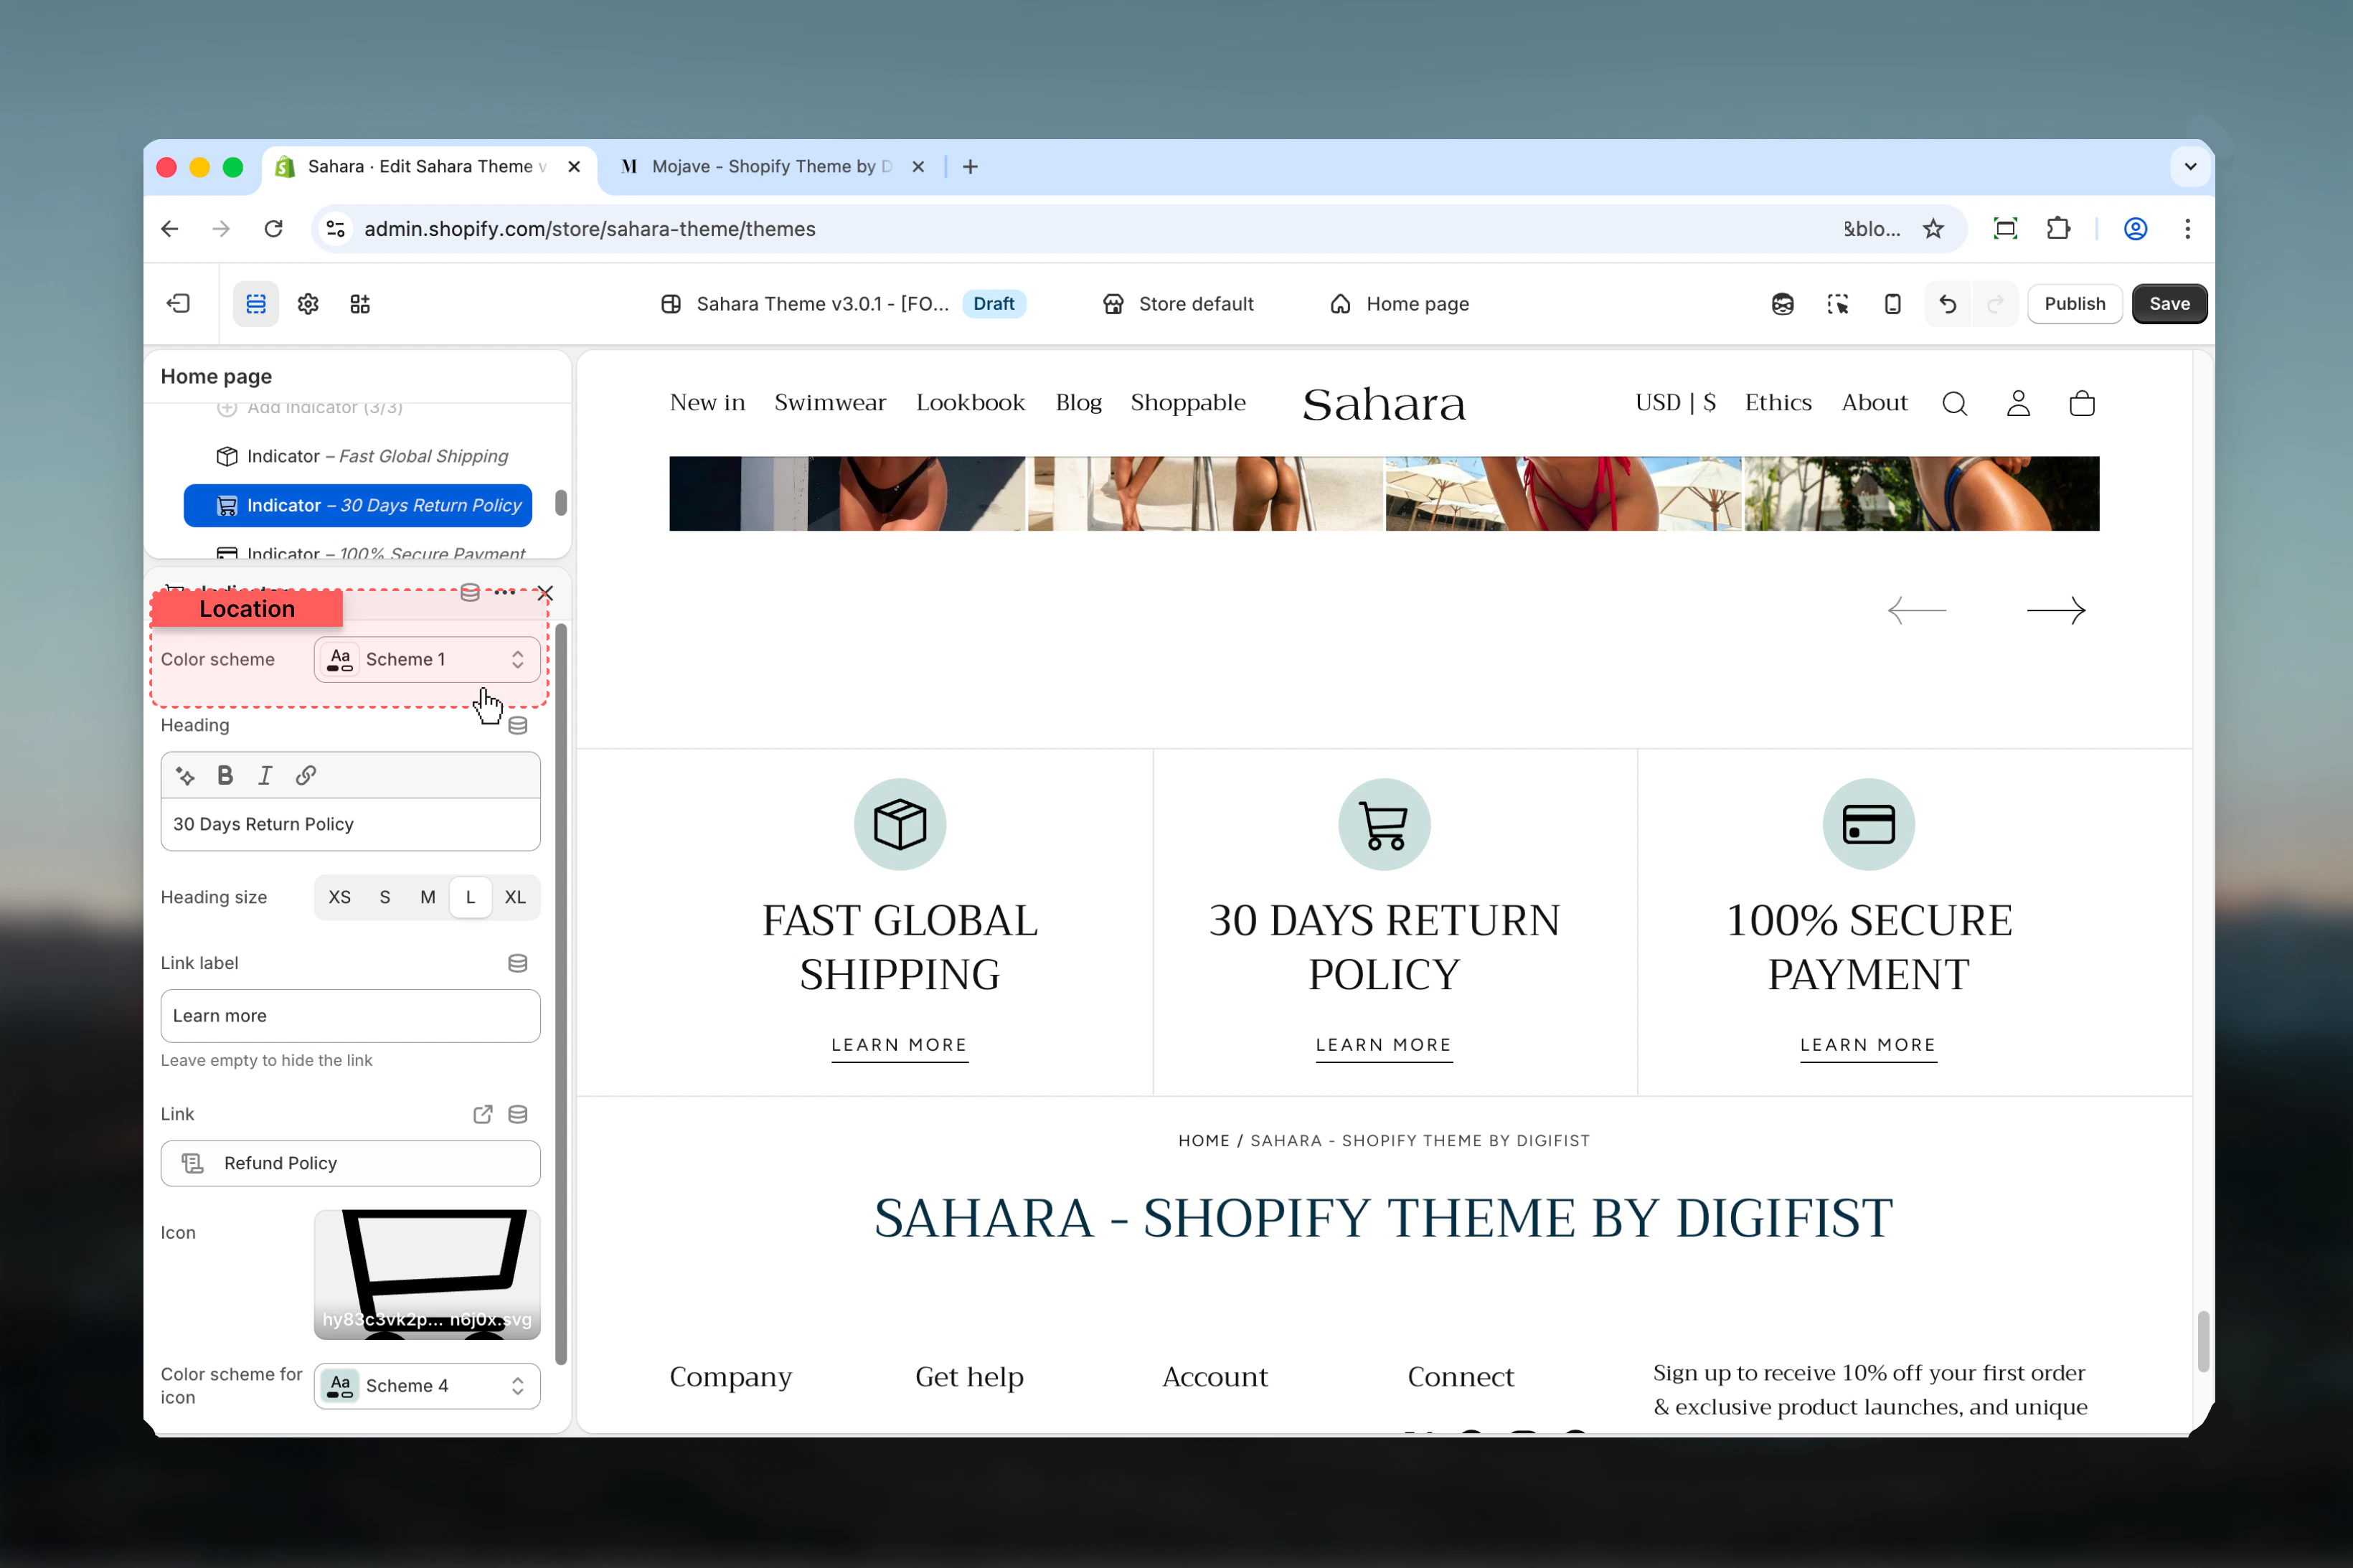The width and height of the screenshot is (2353, 1568).
Task: Open the preview-as-customer icon in top bar
Action: 1782,304
